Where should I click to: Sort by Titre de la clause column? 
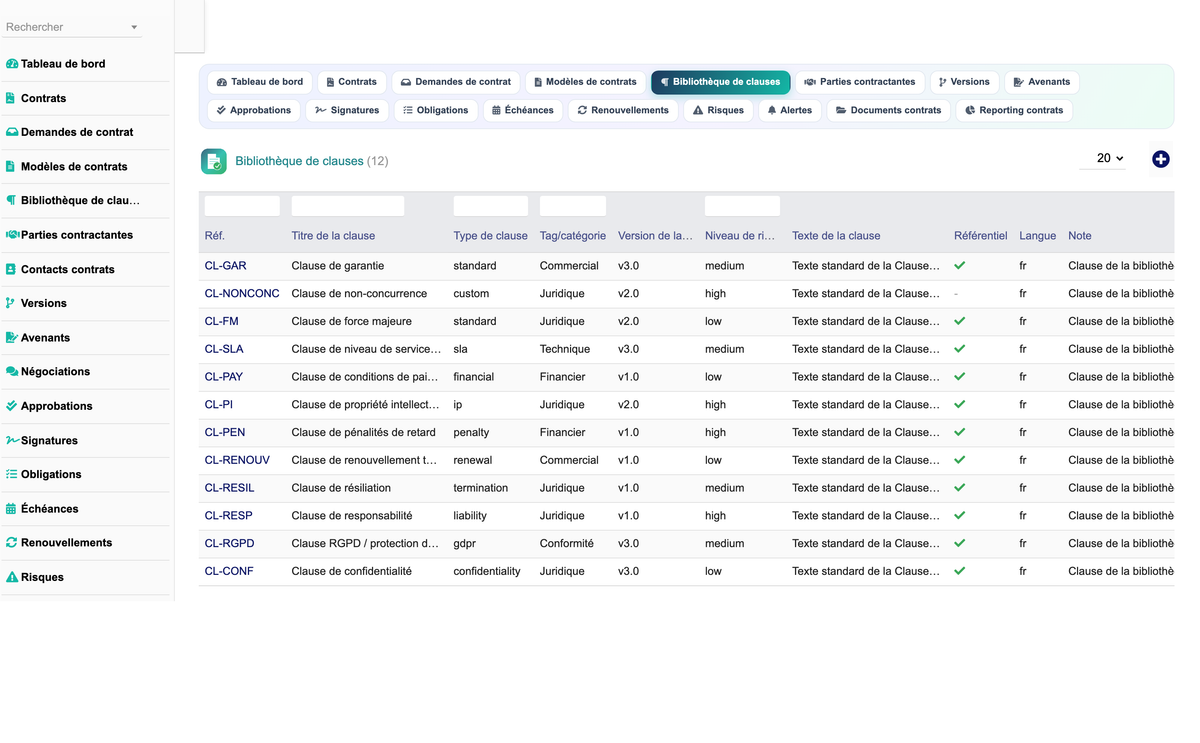point(333,236)
